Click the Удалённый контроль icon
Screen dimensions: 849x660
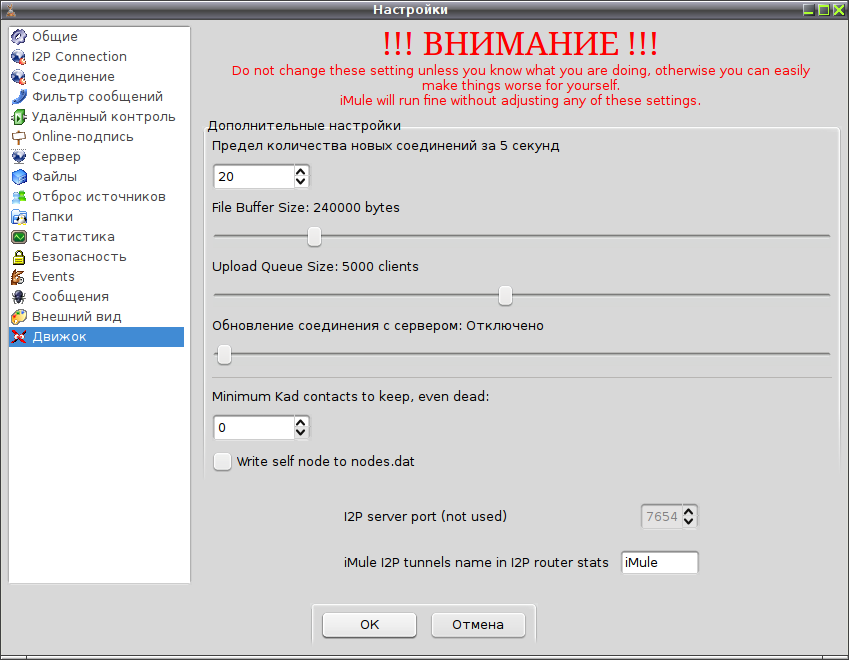click(18, 116)
